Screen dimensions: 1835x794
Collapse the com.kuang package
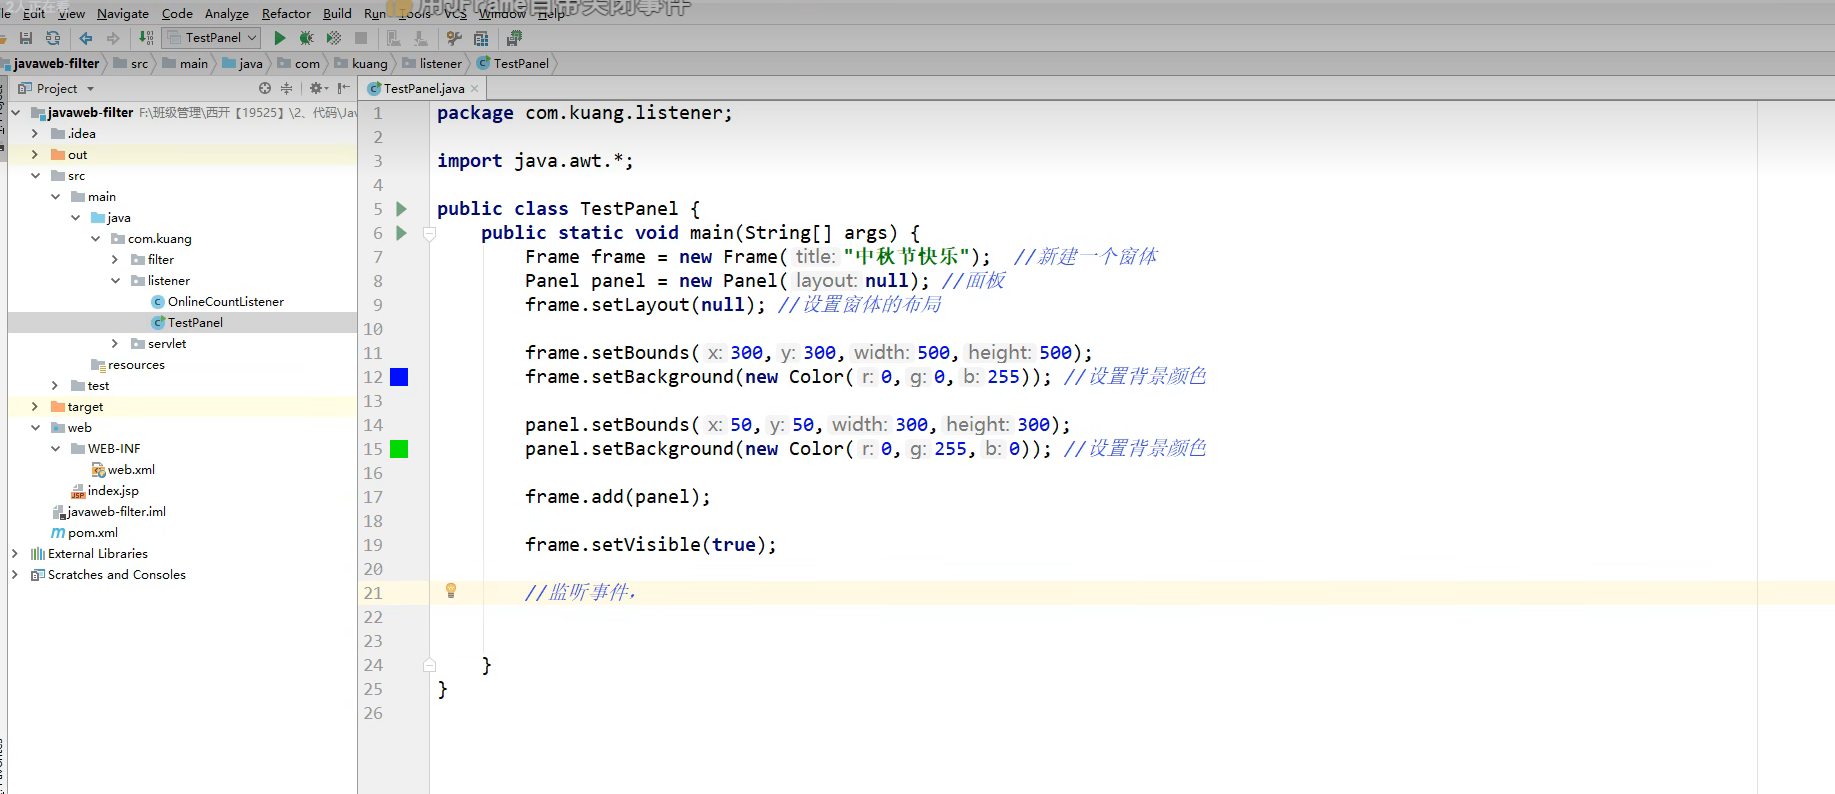pos(95,238)
